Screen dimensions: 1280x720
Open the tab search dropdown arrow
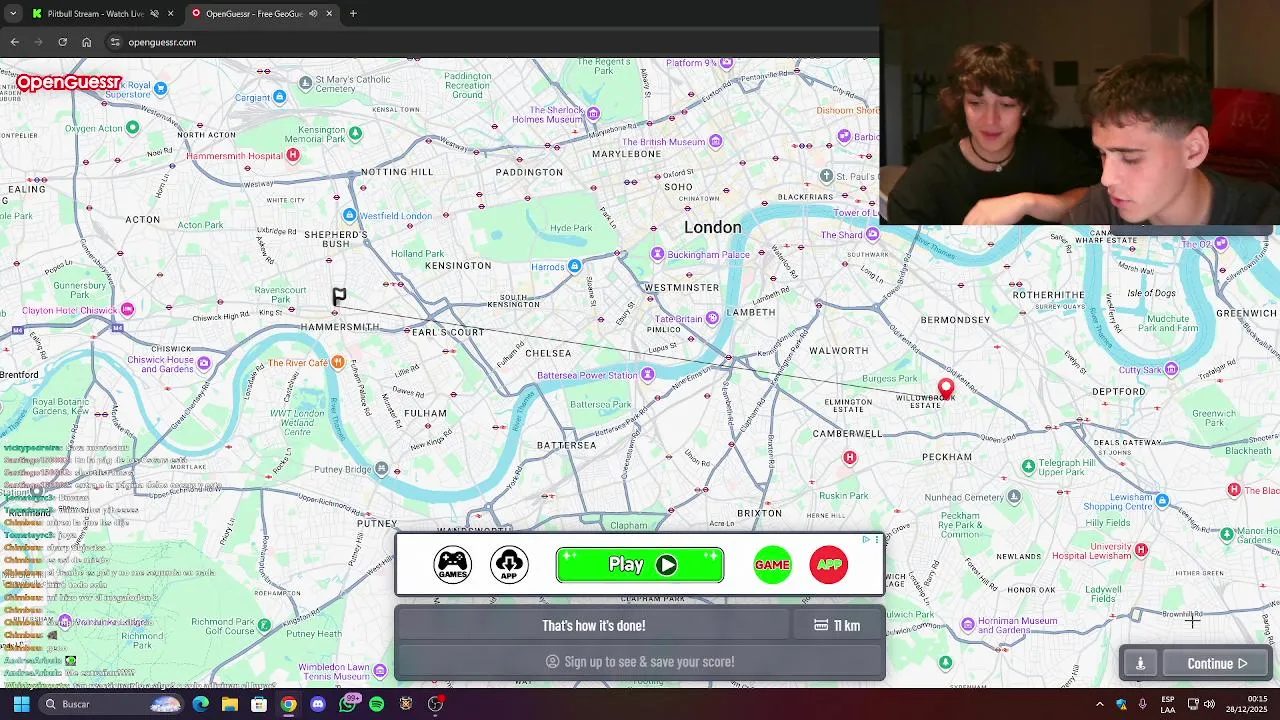pyautogui.click(x=12, y=13)
